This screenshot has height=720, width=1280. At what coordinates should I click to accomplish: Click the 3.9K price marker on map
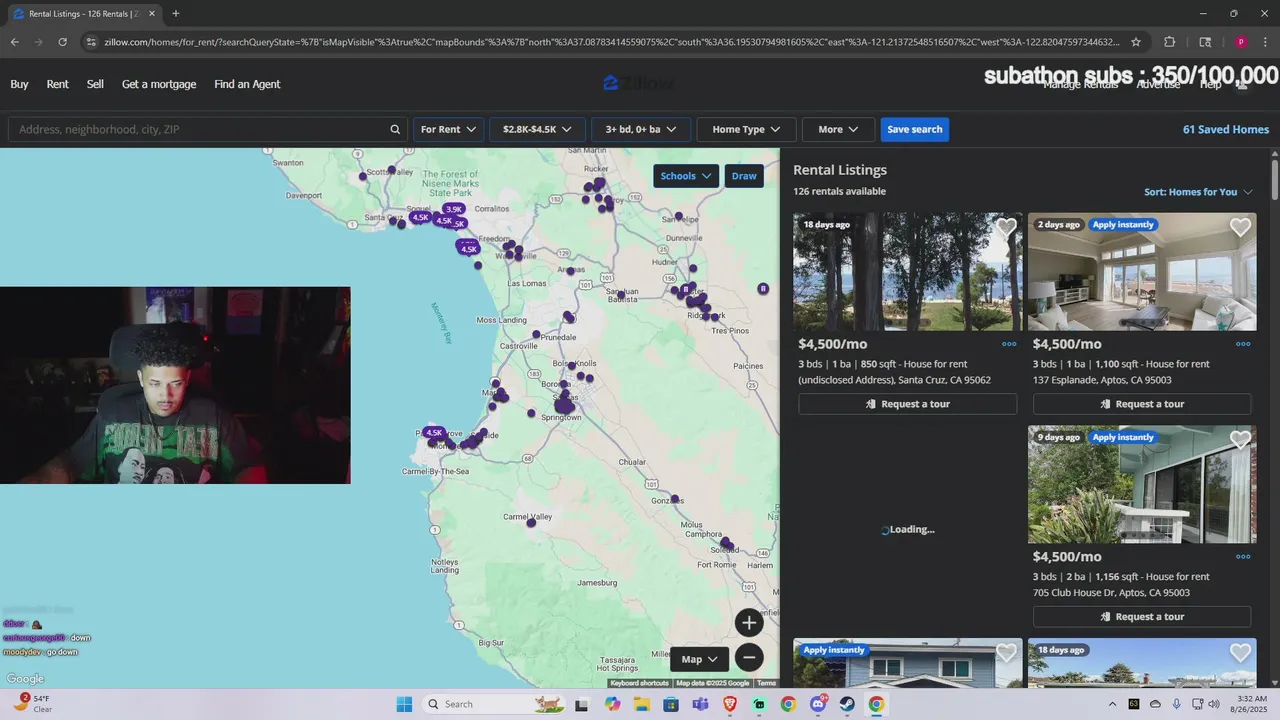click(454, 210)
